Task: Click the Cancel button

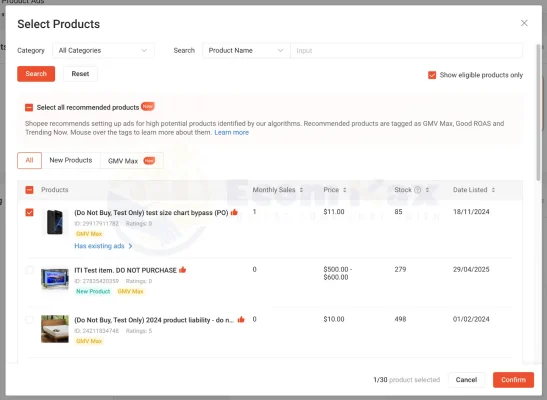Action: [x=466, y=380]
